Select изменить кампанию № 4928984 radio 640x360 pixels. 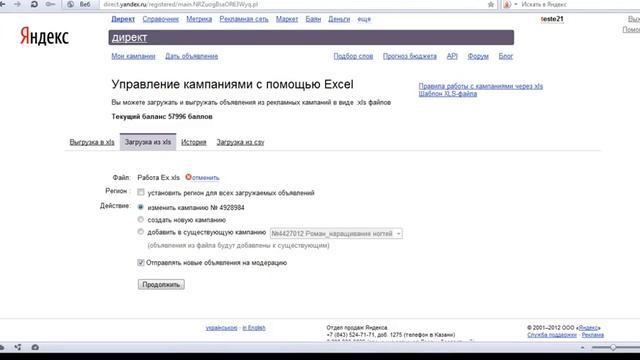pyautogui.click(x=140, y=207)
